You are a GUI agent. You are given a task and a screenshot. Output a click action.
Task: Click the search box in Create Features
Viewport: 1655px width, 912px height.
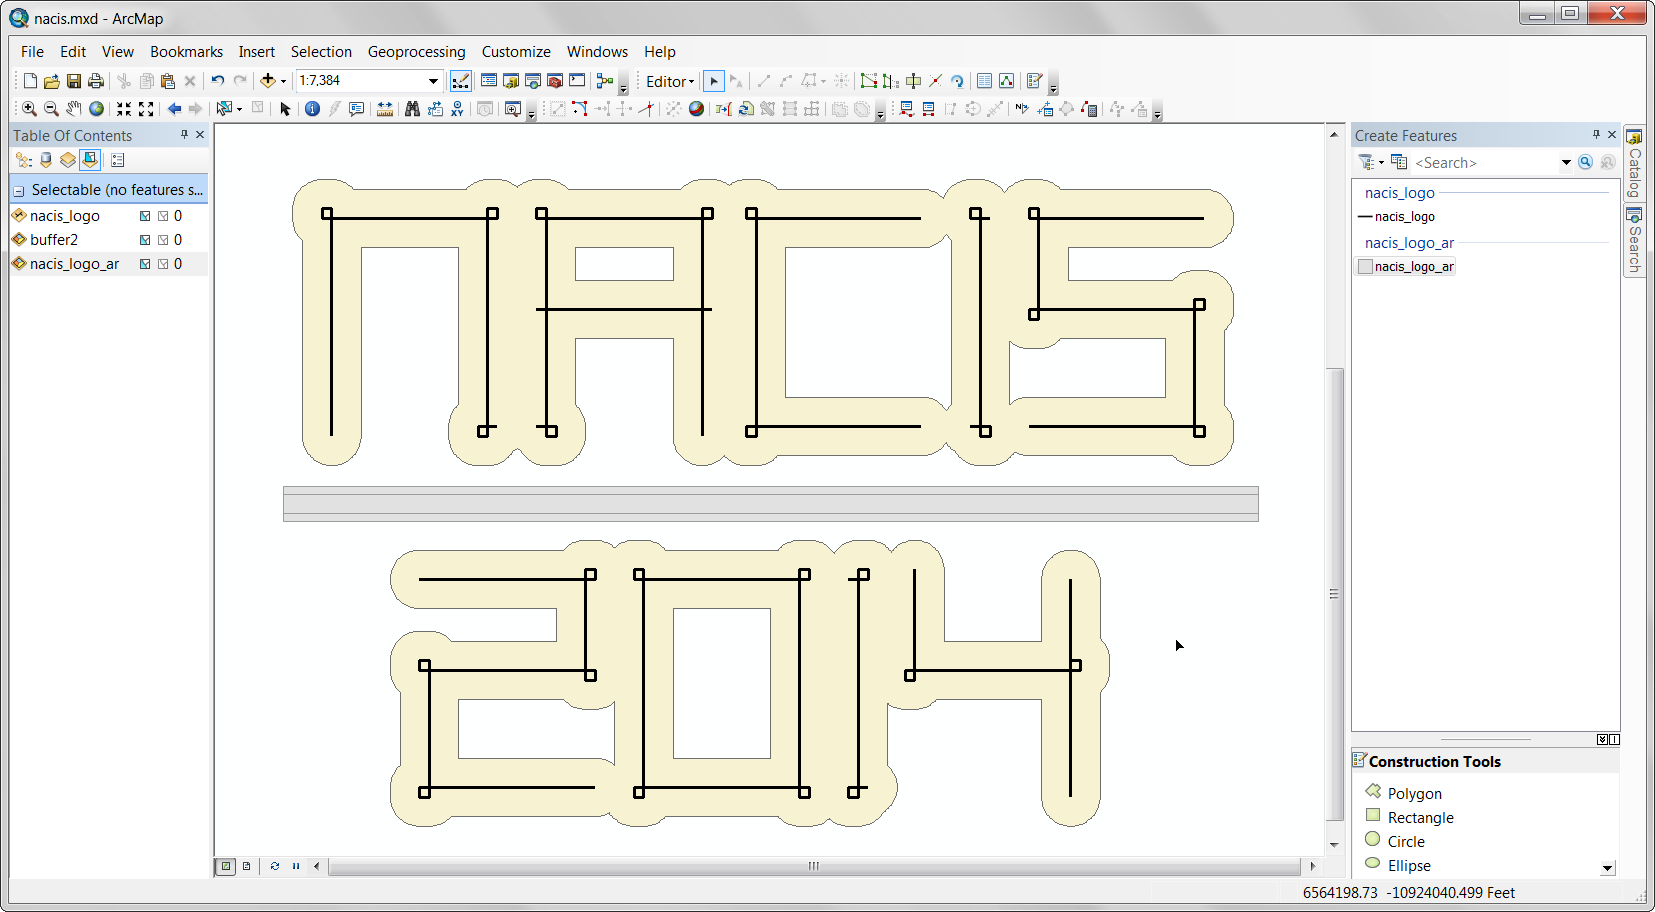point(1485,162)
